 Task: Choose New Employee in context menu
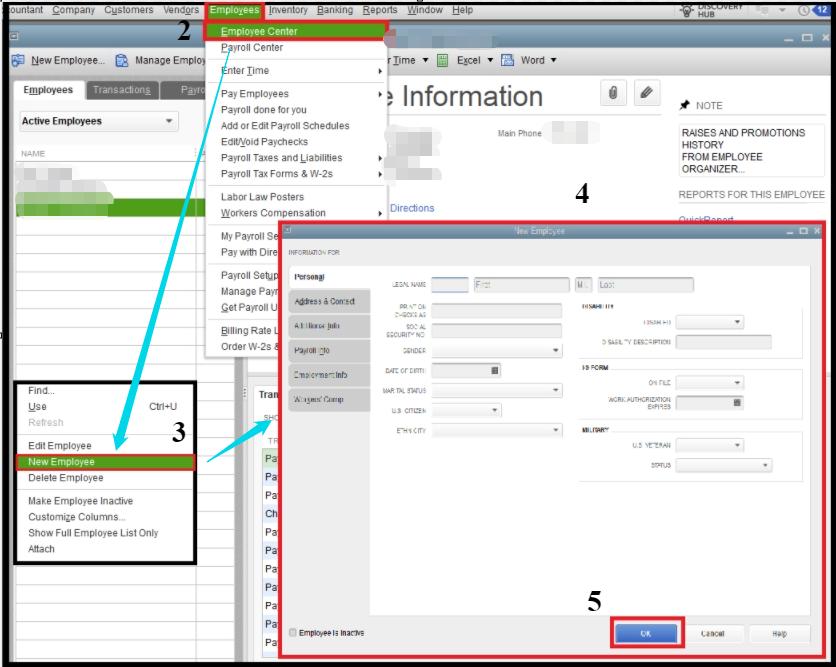pos(105,462)
